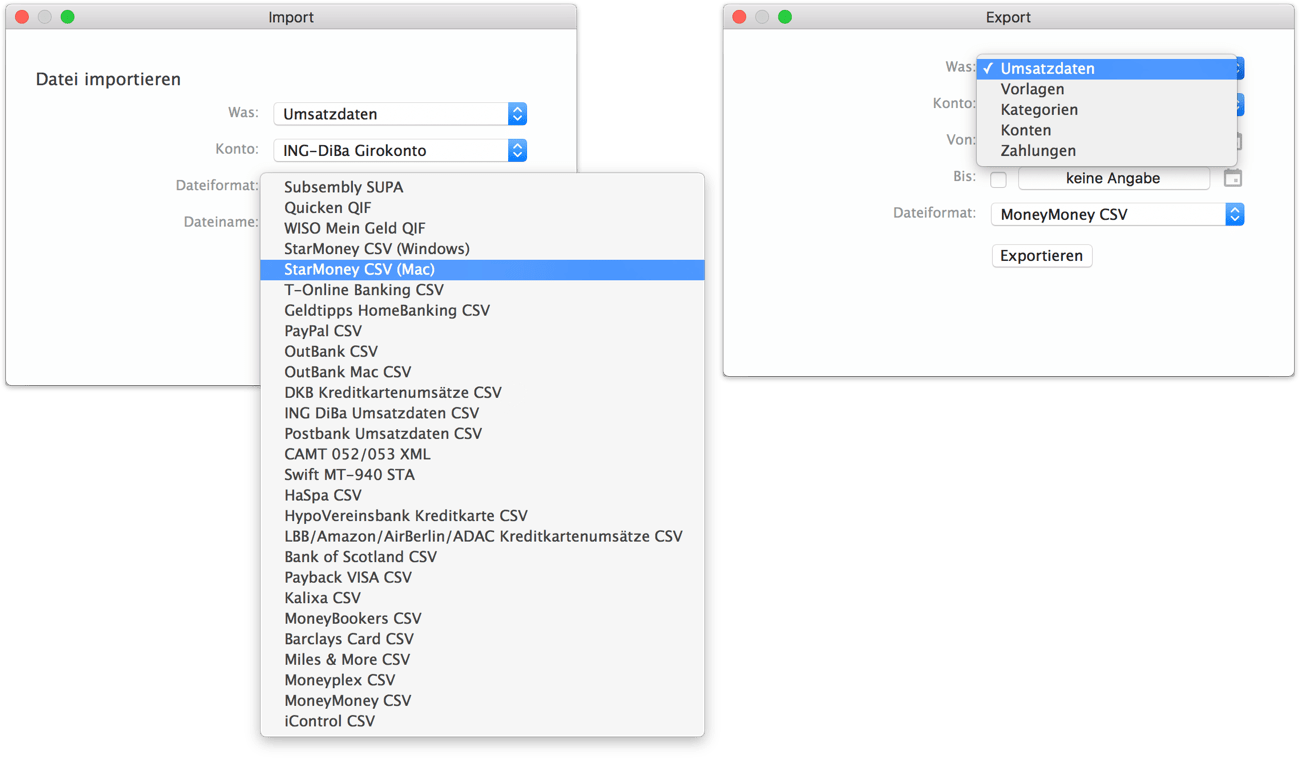This screenshot has width=1300, height=758.
Task: Select ING DiBa Umsatzdaten CSV format
Action: click(x=482, y=412)
